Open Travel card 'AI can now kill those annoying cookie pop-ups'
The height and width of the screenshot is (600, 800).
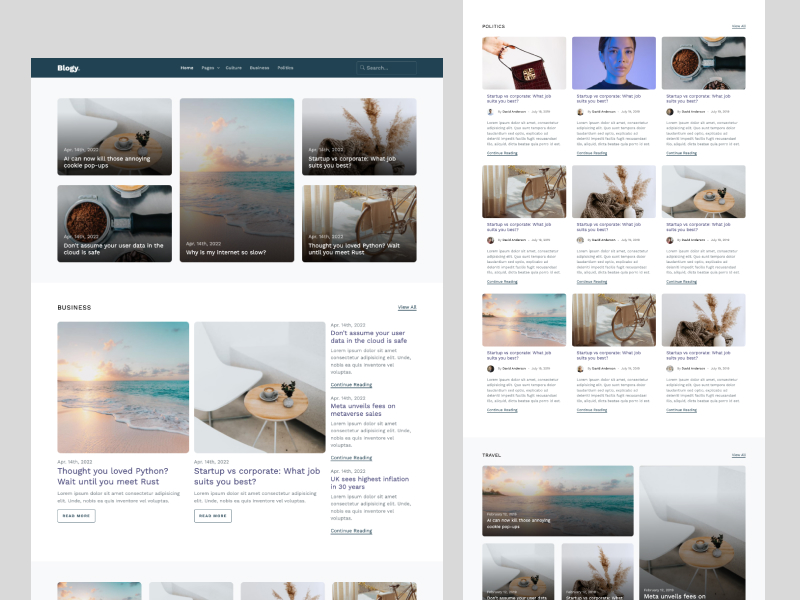[558, 501]
